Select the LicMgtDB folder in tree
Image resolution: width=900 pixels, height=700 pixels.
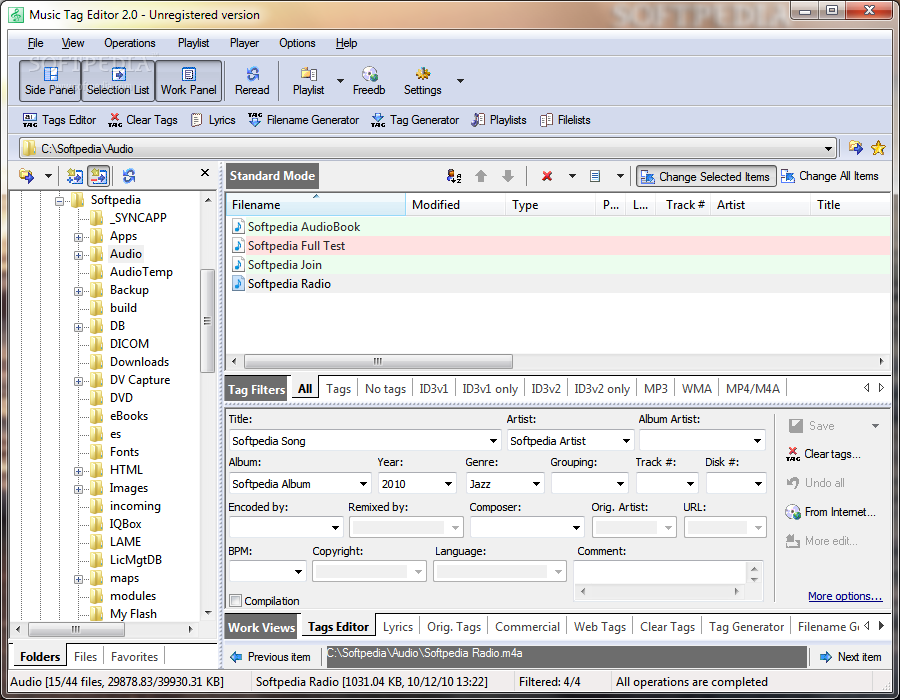point(135,560)
